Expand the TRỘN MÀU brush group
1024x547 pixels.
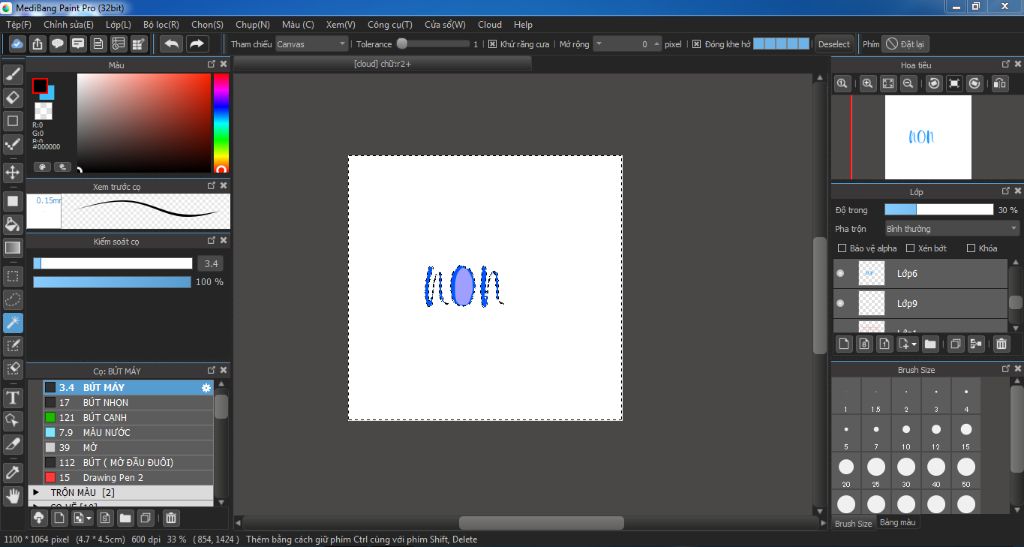point(37,492)
